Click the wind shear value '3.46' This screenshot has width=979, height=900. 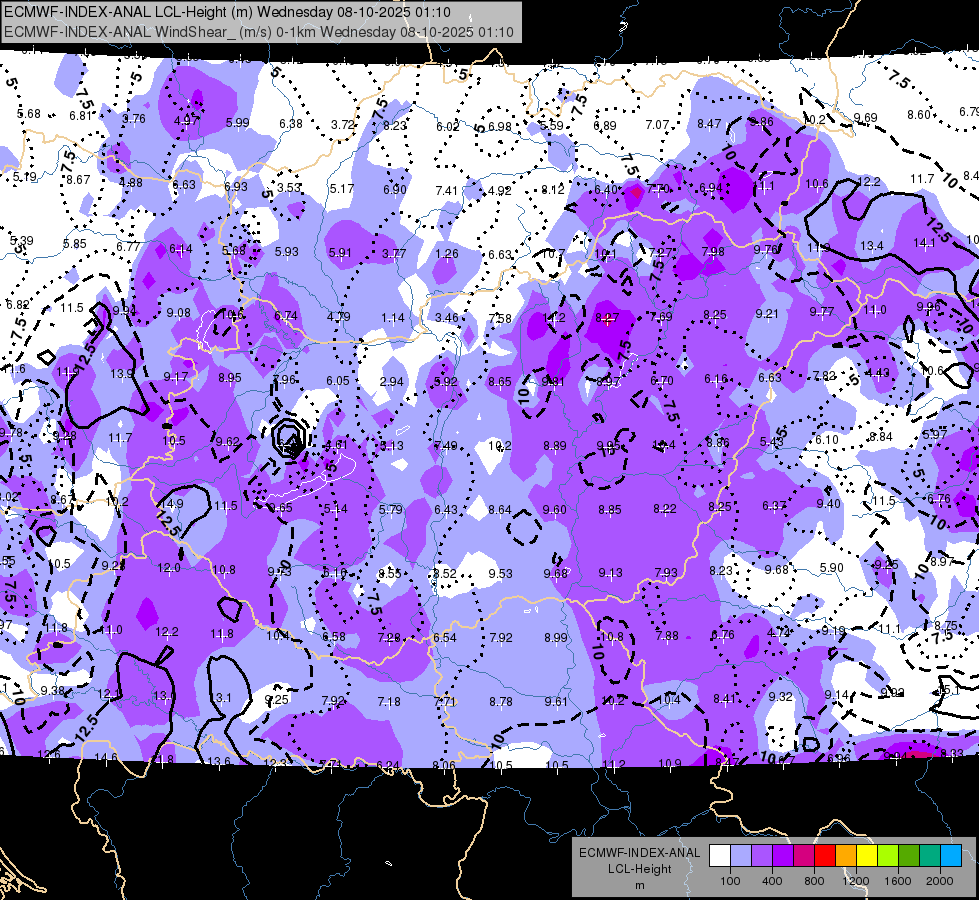pyautogui.click(x=447, y=317)
